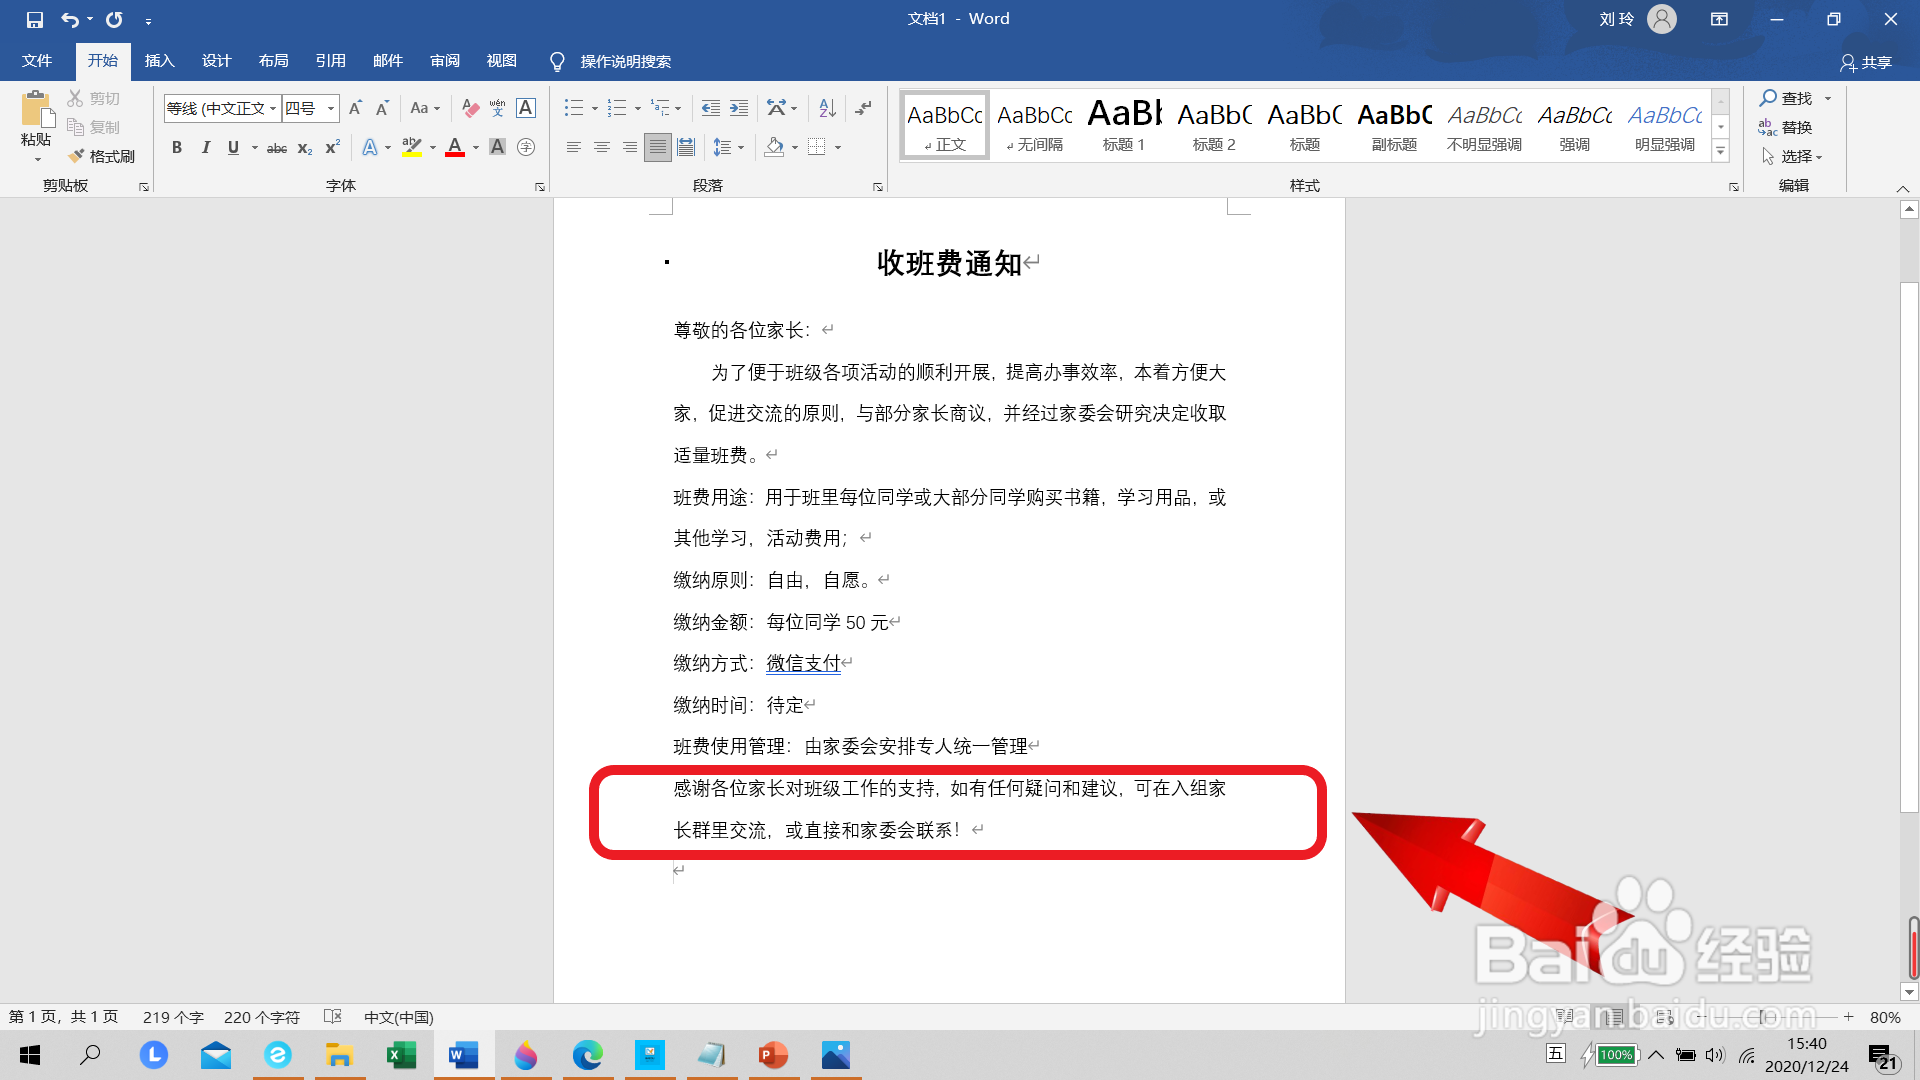The image size is (1920, 1080).
Task: Increase paragraph indent
Action: tap(739, 108)
